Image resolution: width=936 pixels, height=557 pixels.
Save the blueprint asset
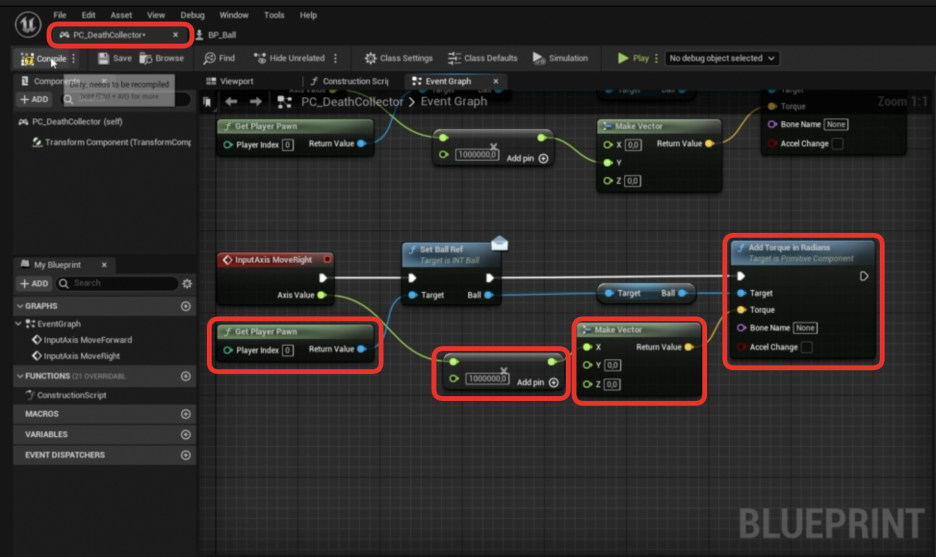pyautogui.click(x=115, y=58)
